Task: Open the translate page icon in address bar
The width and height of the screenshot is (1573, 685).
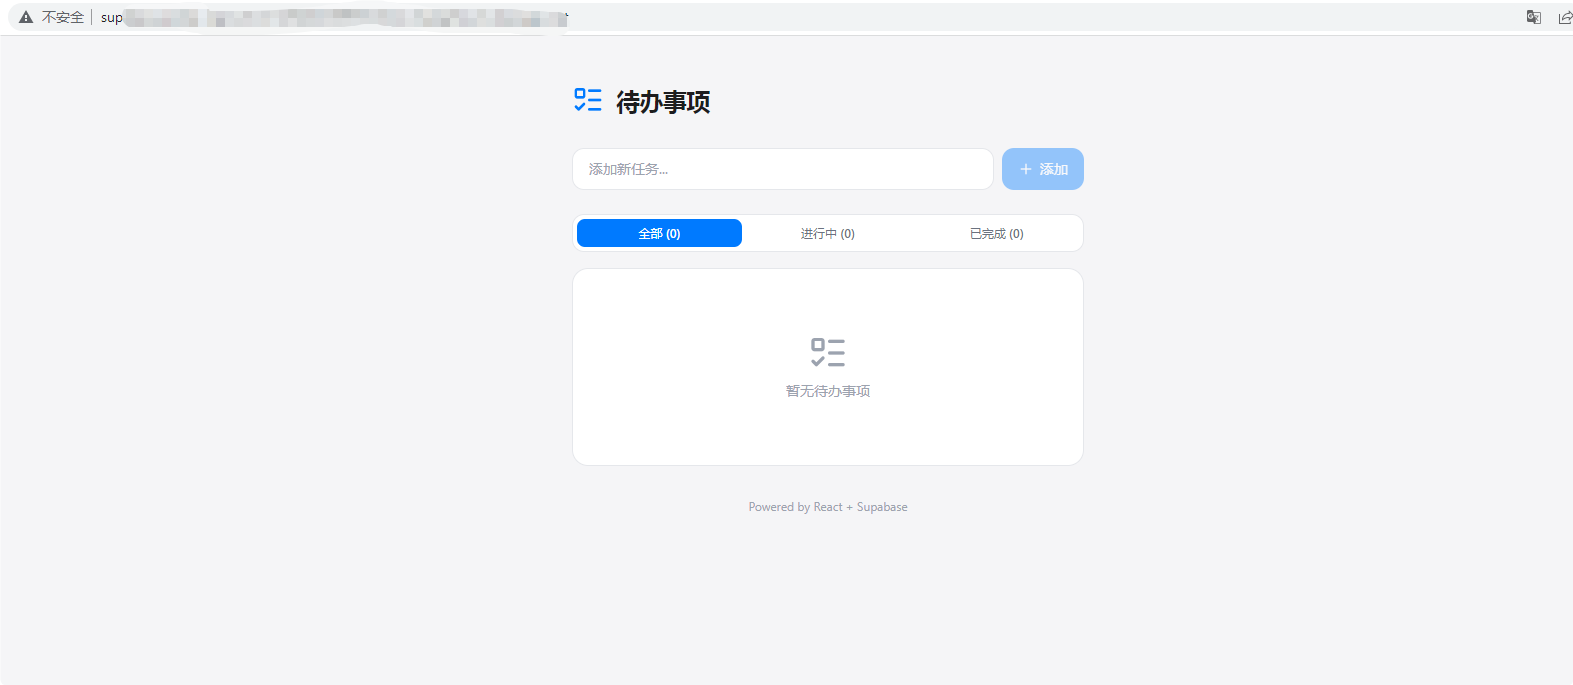Action: (1533, 17)
